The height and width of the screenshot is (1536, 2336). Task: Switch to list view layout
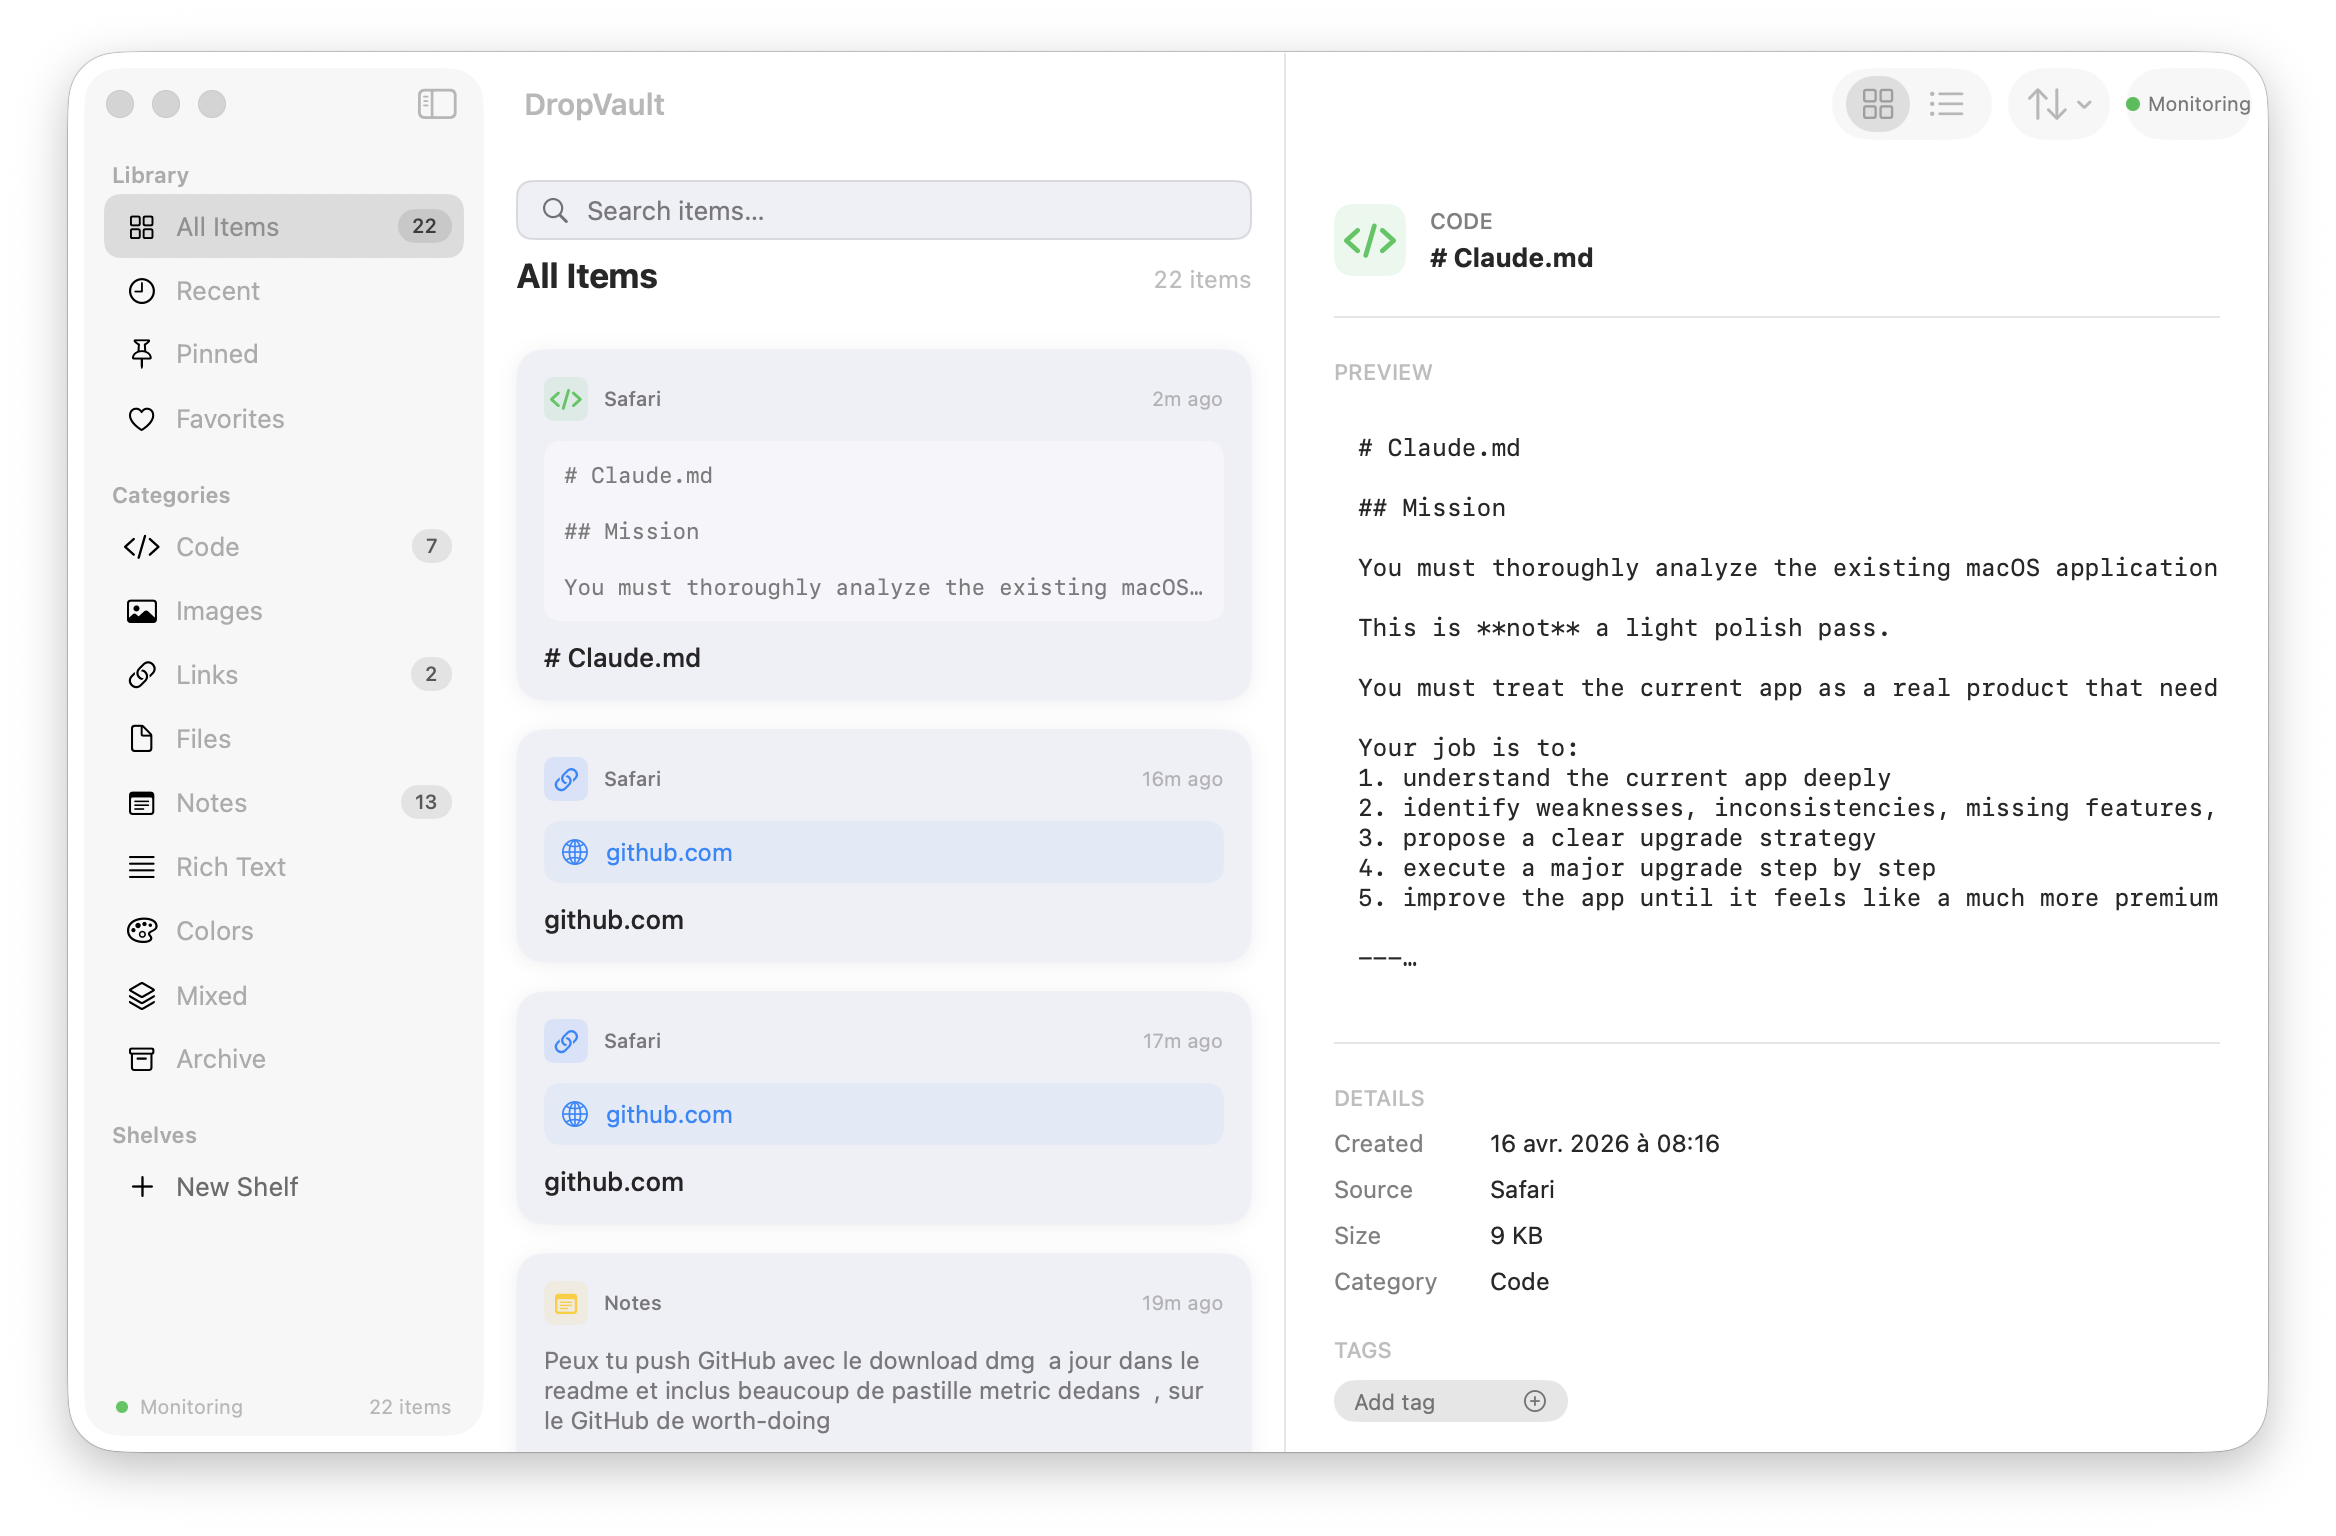point(1947,103)
